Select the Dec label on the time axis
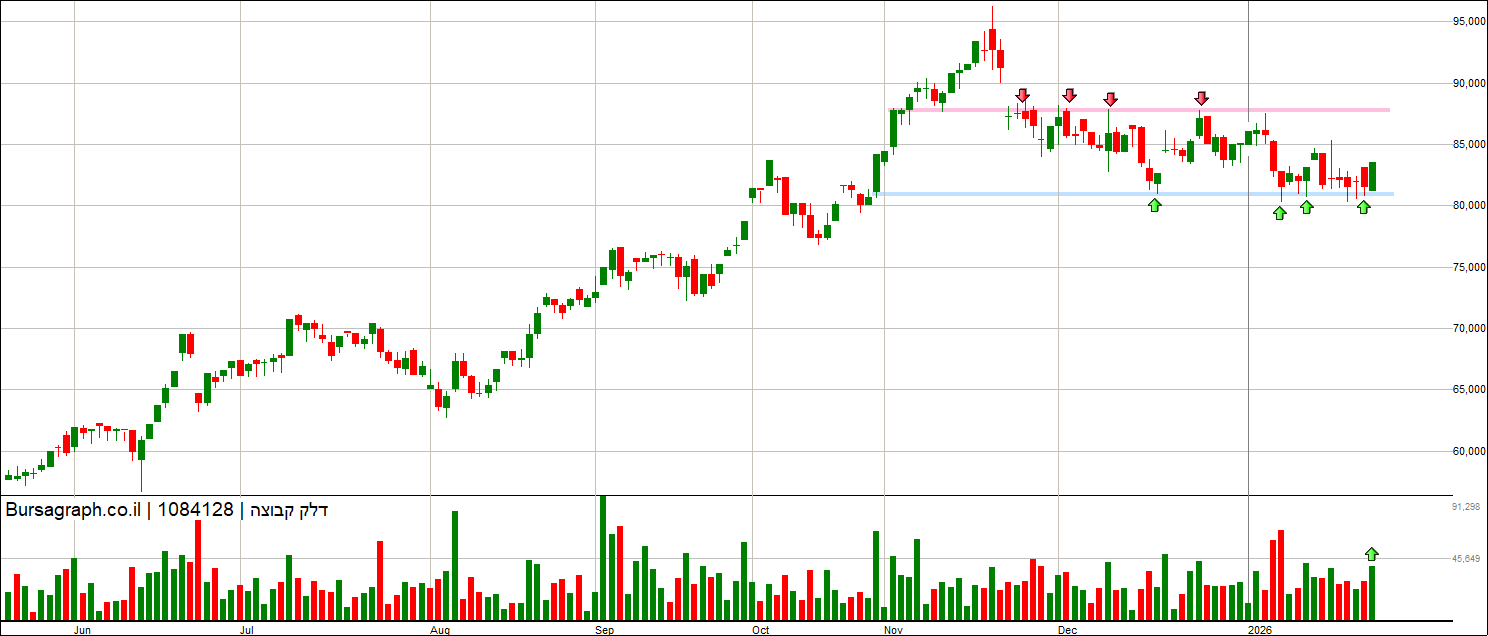The width and height of the screenshot is (1488, 636). 1067,630
